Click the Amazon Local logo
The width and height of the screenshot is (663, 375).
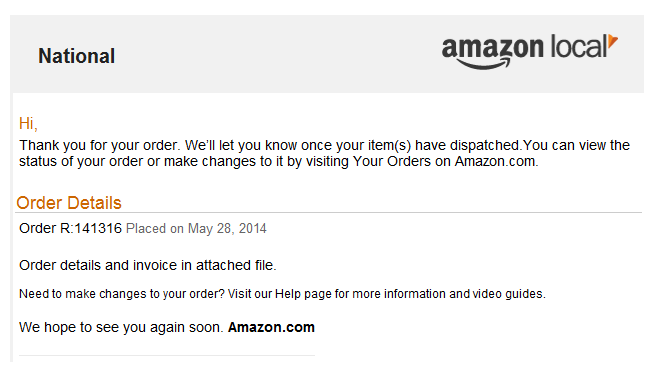click(x=529, y=52)
